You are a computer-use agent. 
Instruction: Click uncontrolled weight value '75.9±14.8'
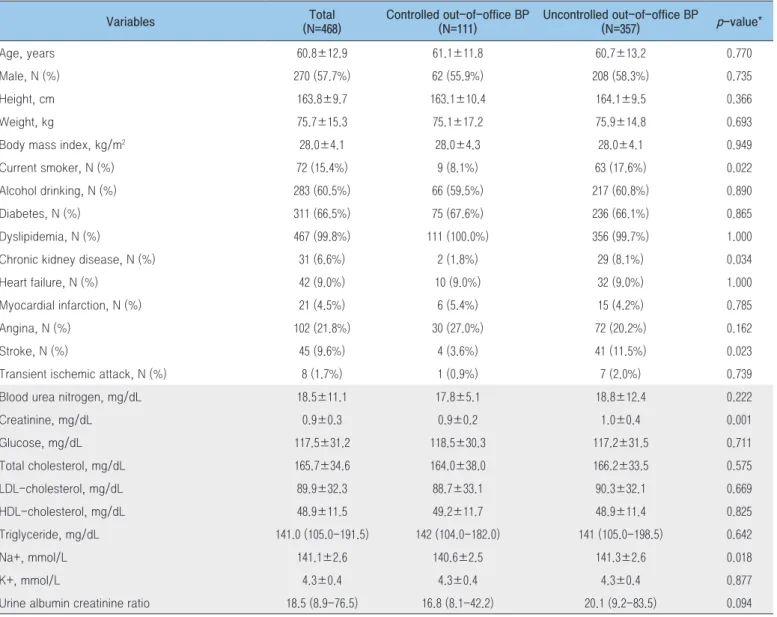coord(620,122)
